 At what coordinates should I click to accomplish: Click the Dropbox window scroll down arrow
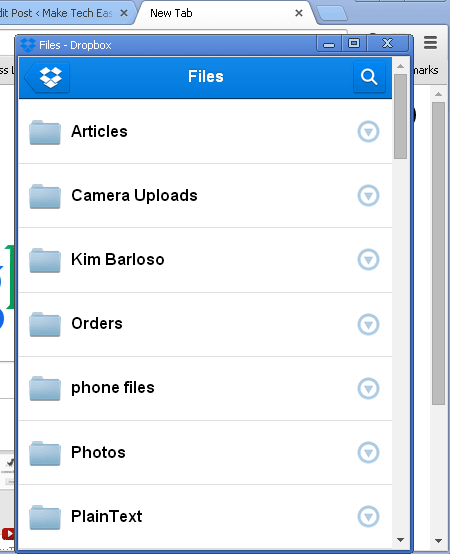(x=401, y=540)
